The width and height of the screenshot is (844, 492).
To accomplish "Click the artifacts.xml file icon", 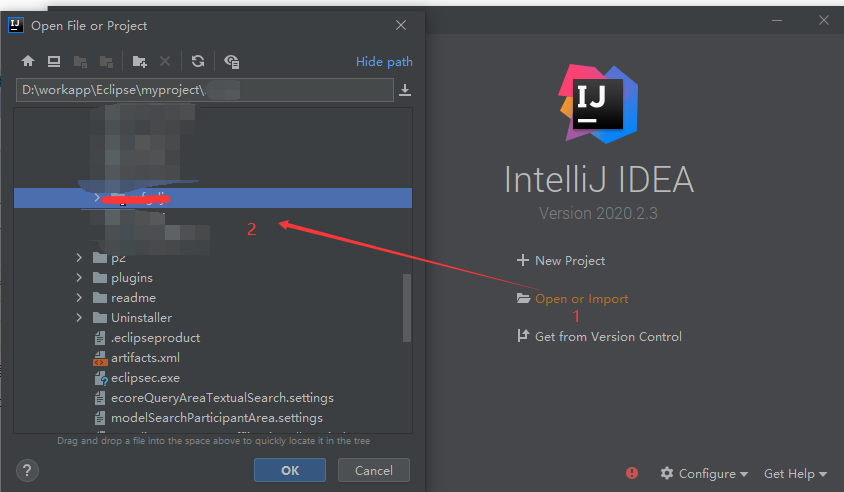I will [101, 358].
